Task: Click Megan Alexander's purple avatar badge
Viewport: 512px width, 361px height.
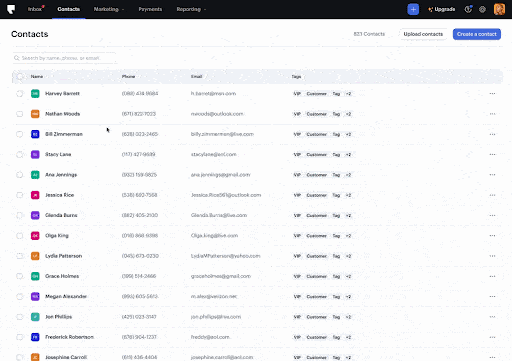Action: click(x=35, y=296)
